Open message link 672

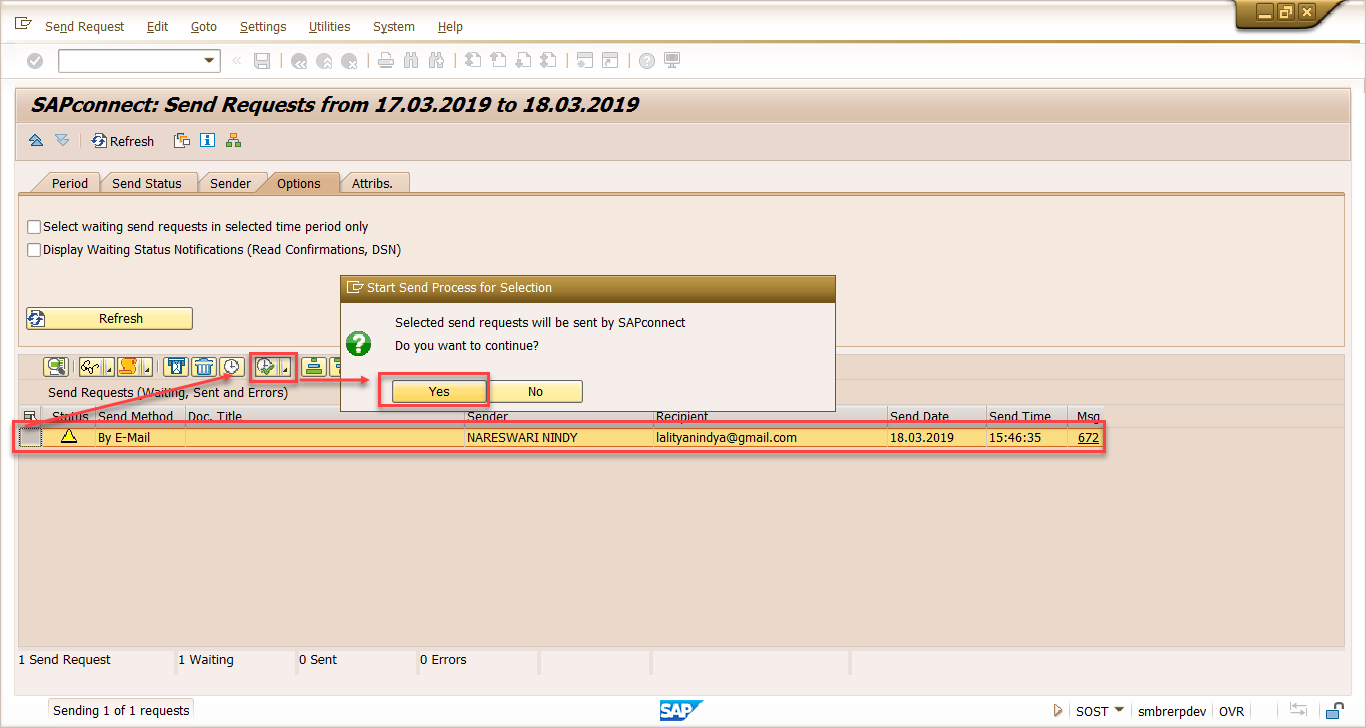(1088, 438)
